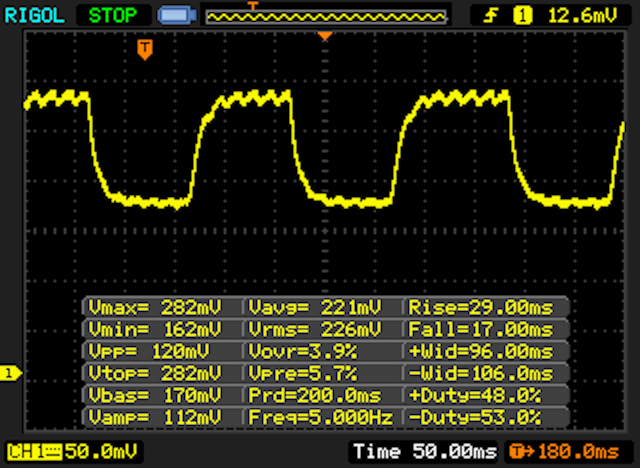This screenshot has width=640, height=468.
Task: Click the +Duty=48.0% measurement
Action: point(475,395)
